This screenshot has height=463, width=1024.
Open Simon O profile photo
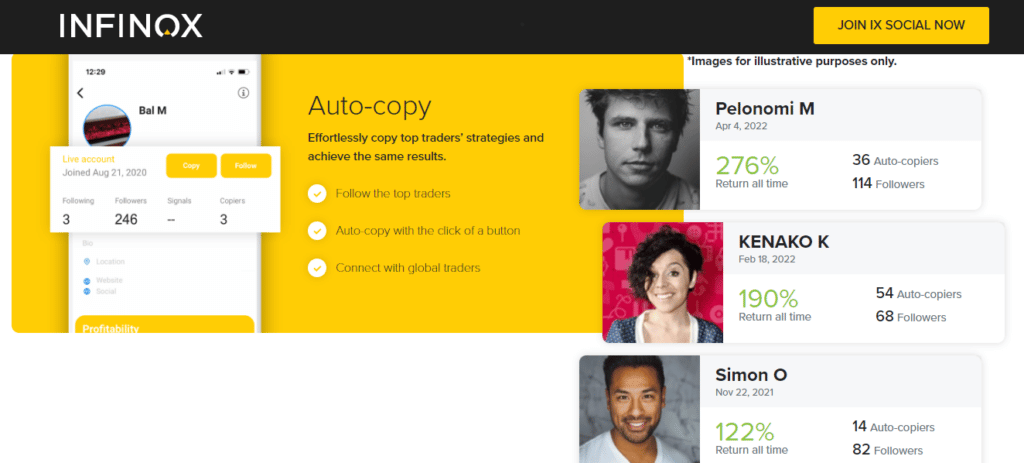[639, 409]
